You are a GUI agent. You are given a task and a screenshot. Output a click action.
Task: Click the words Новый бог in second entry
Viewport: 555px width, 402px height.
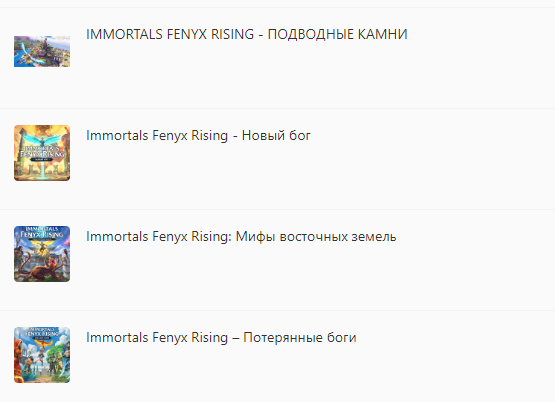click(x=276, y=136)
